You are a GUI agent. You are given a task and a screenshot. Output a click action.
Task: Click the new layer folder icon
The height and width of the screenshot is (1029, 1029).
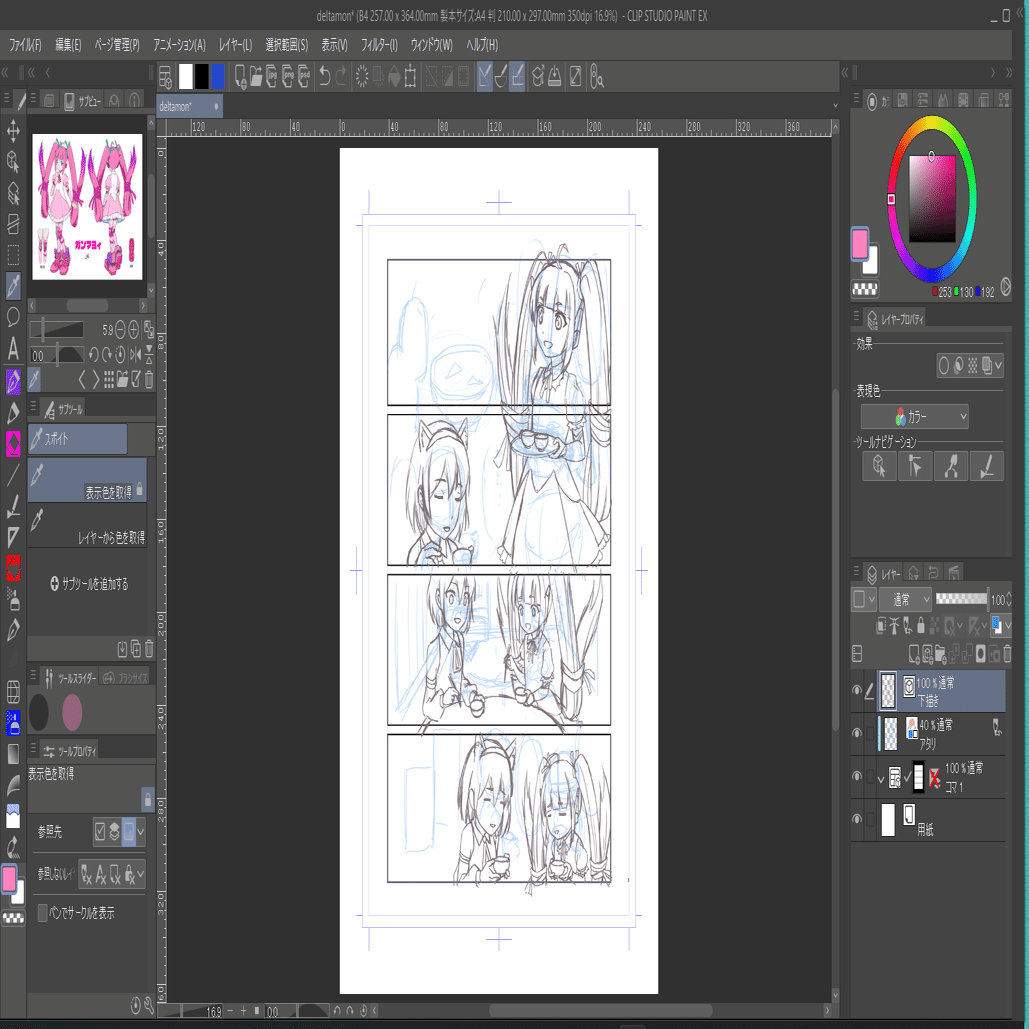point(940,654)
